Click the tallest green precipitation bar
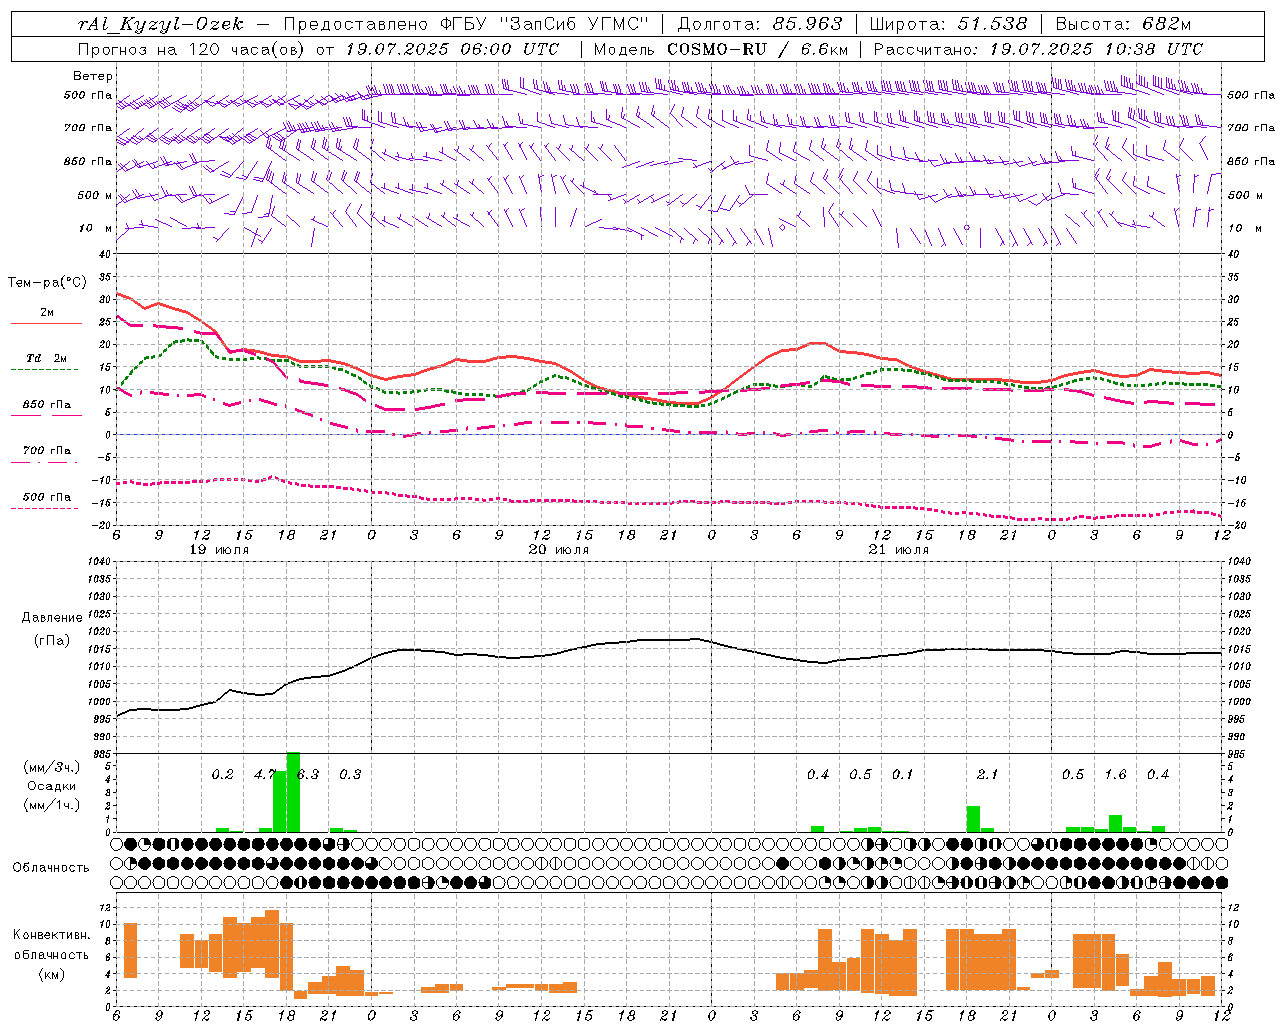The image size is (1280, 1024). (293, 792)
